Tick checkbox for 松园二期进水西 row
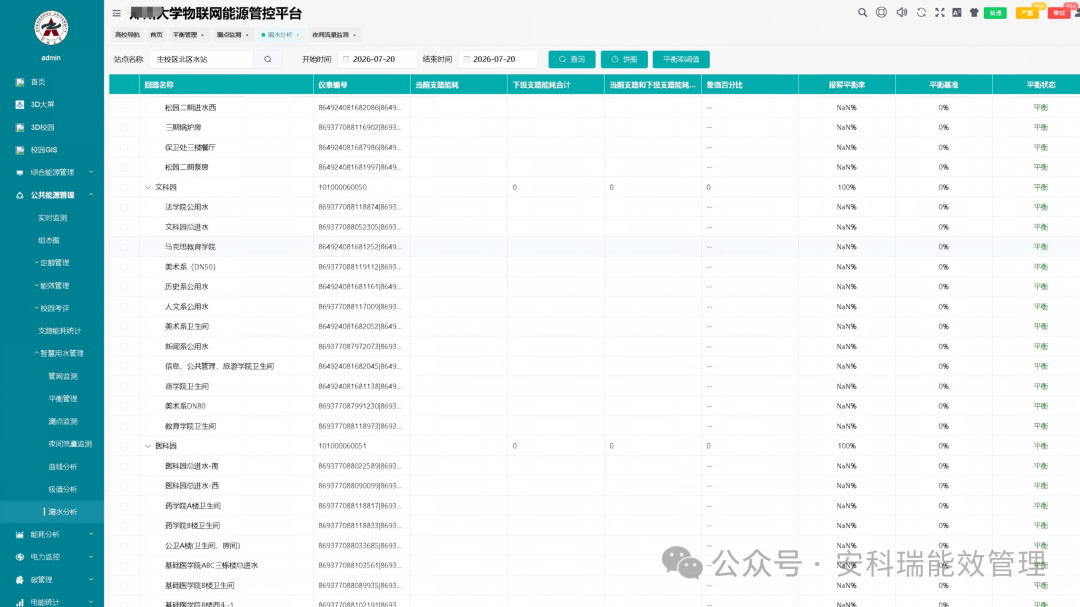The image size is (1080, 607). [x=124, y=107]
